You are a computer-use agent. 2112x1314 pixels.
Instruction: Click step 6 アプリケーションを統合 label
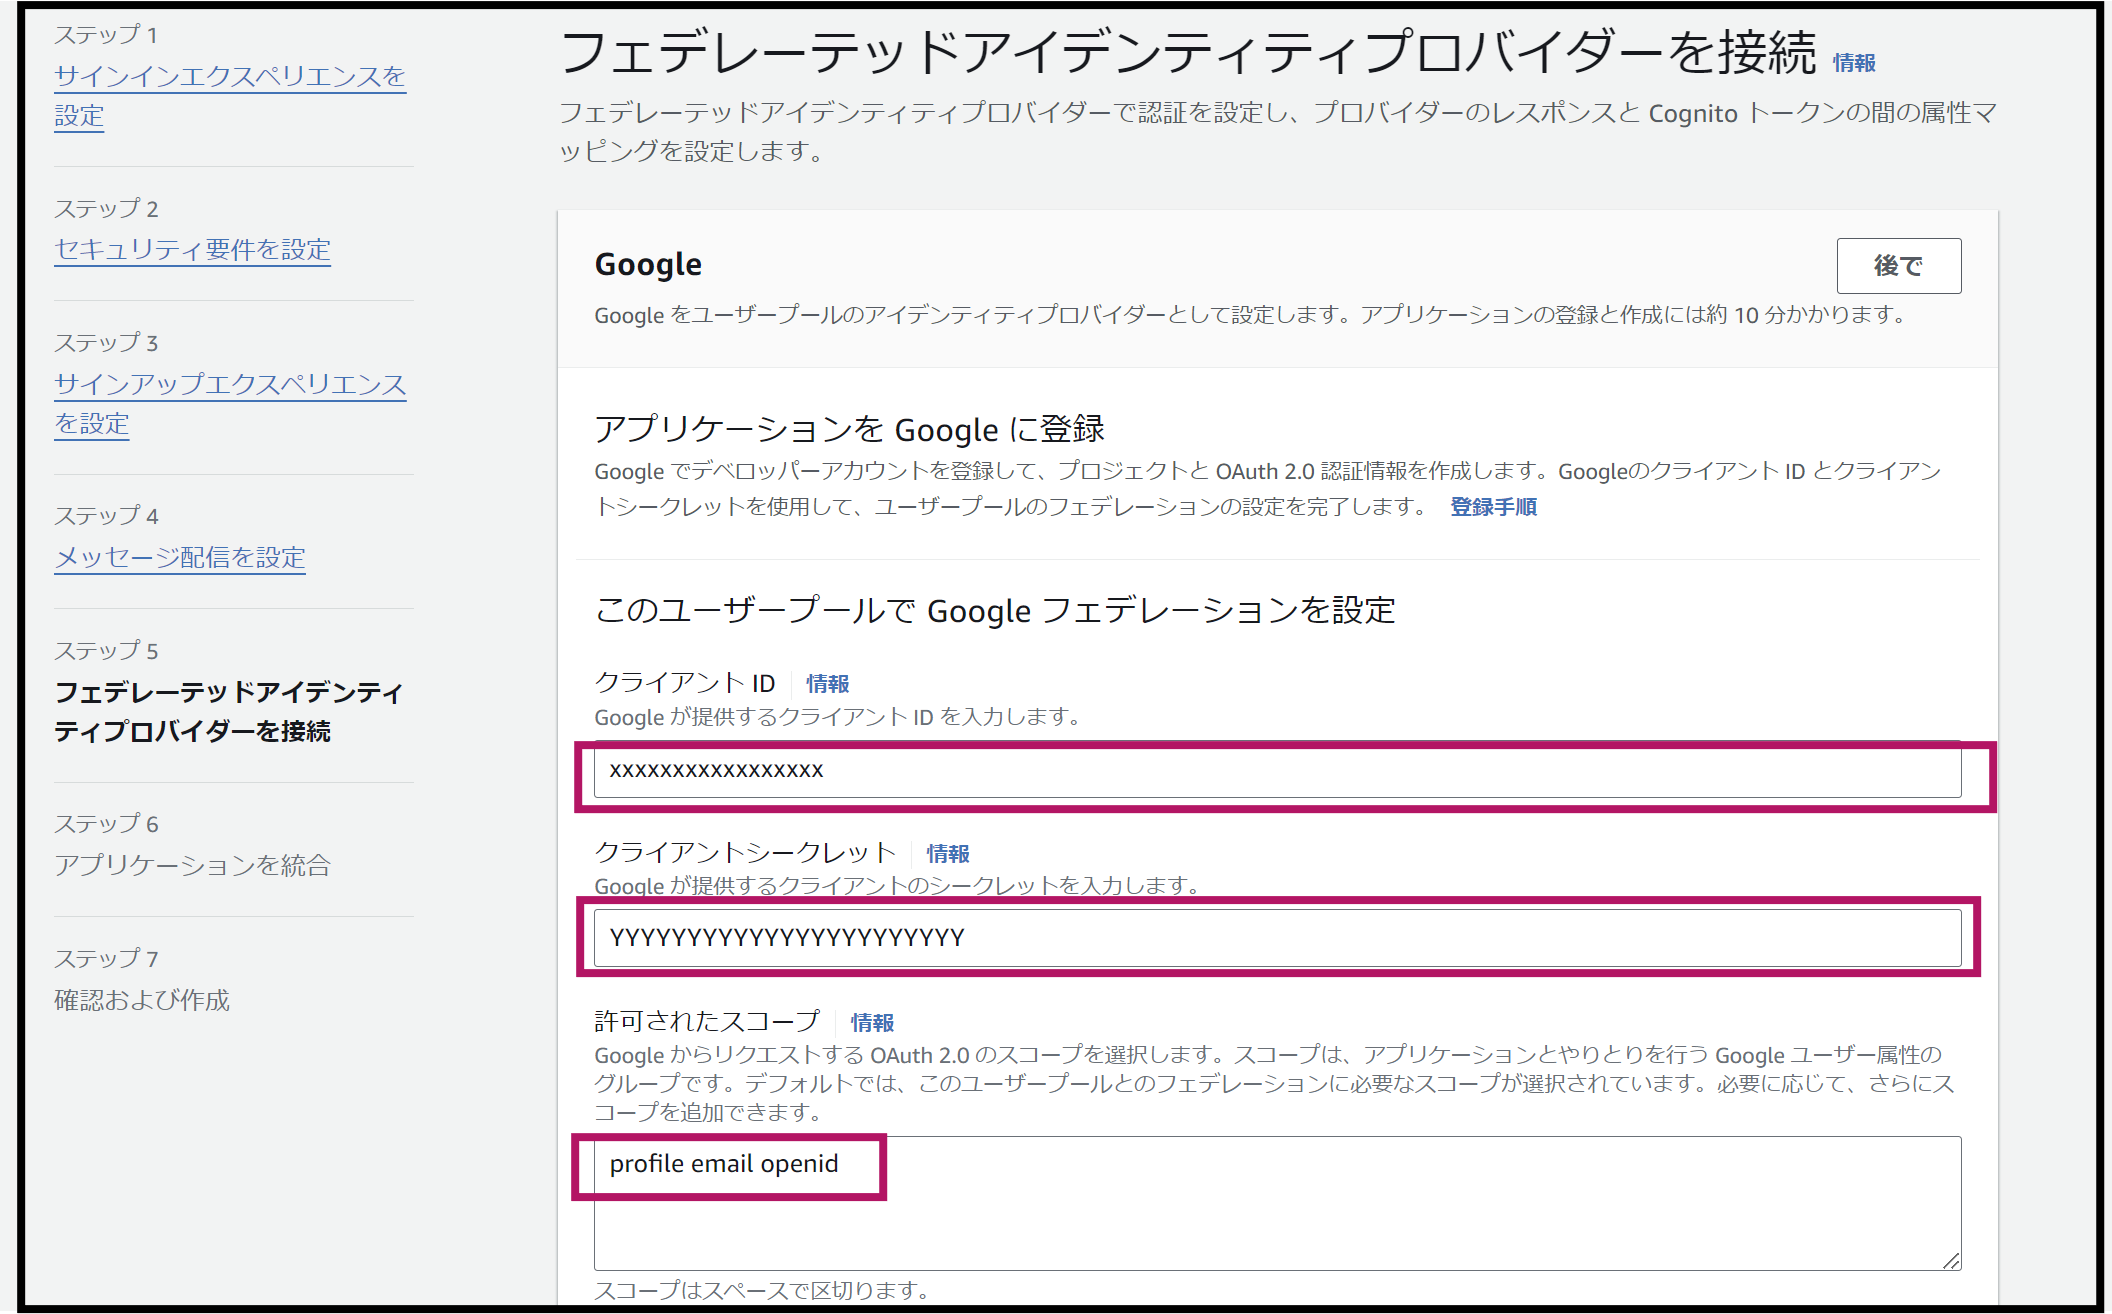tap(192, 866)
